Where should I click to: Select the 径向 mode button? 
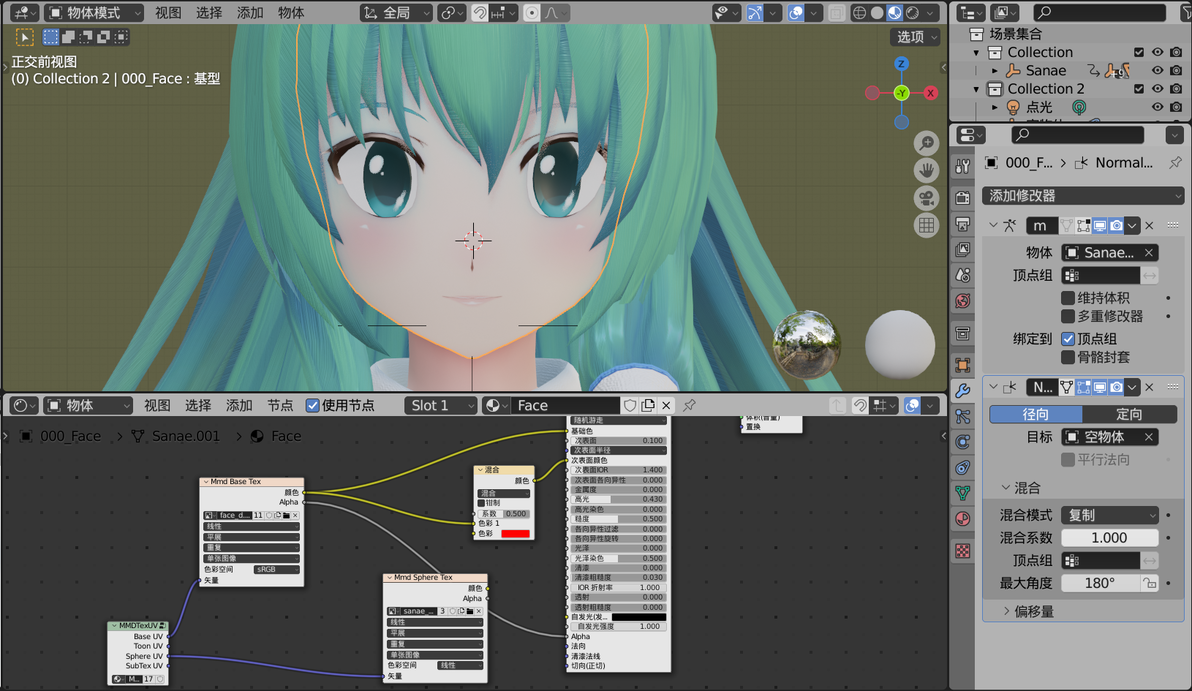point(1035,414)
